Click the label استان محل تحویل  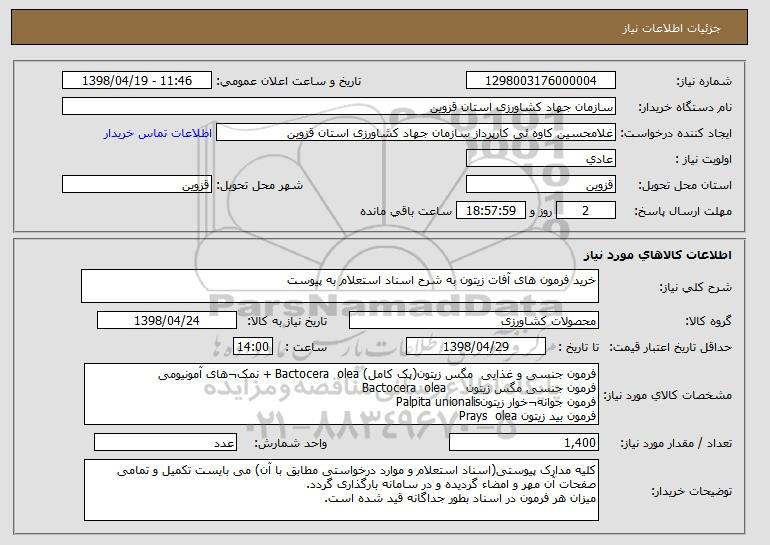(685, 185)
